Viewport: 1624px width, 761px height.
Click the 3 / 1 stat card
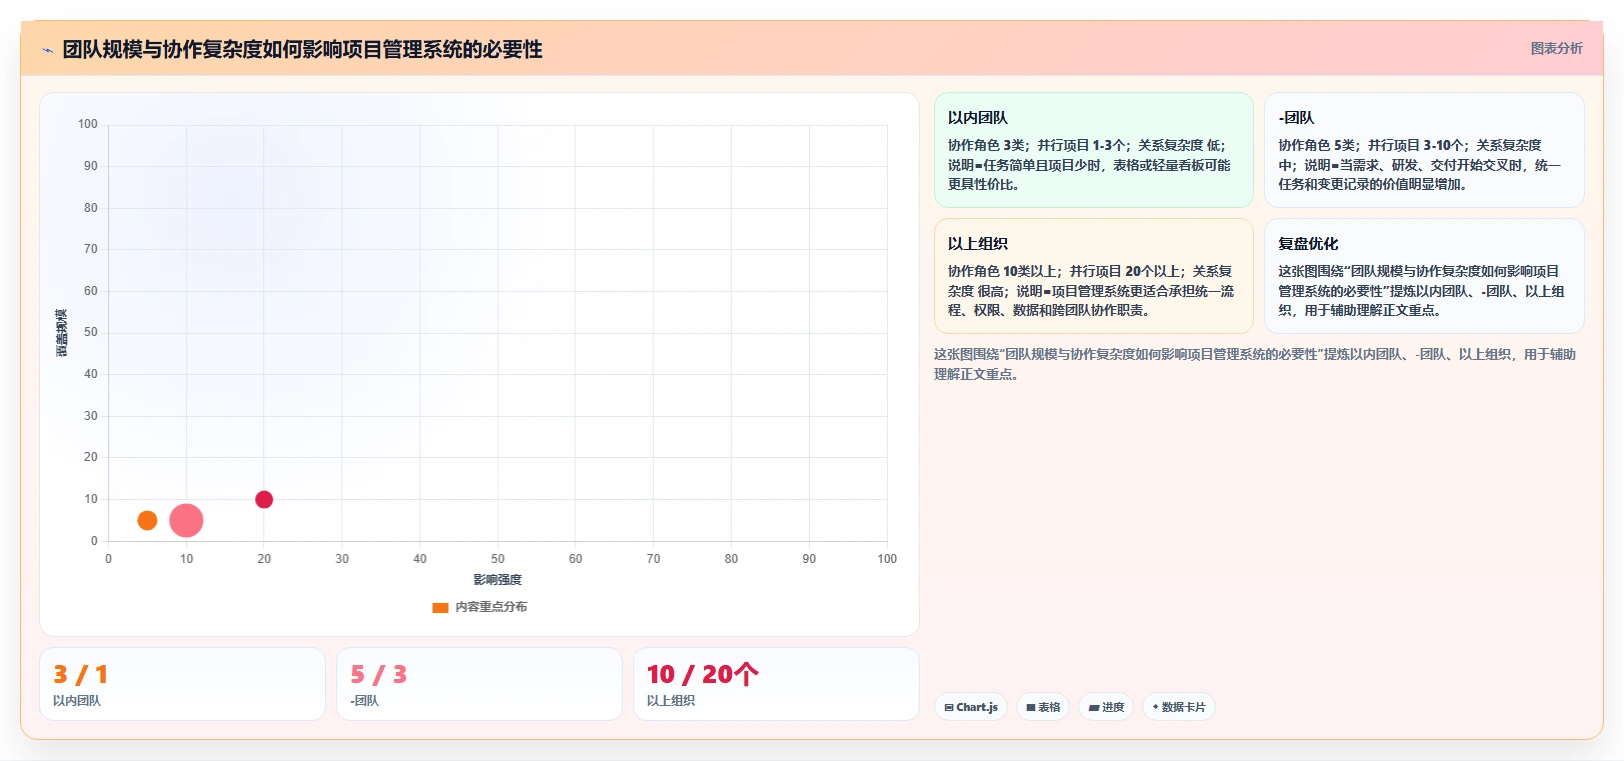182,684
